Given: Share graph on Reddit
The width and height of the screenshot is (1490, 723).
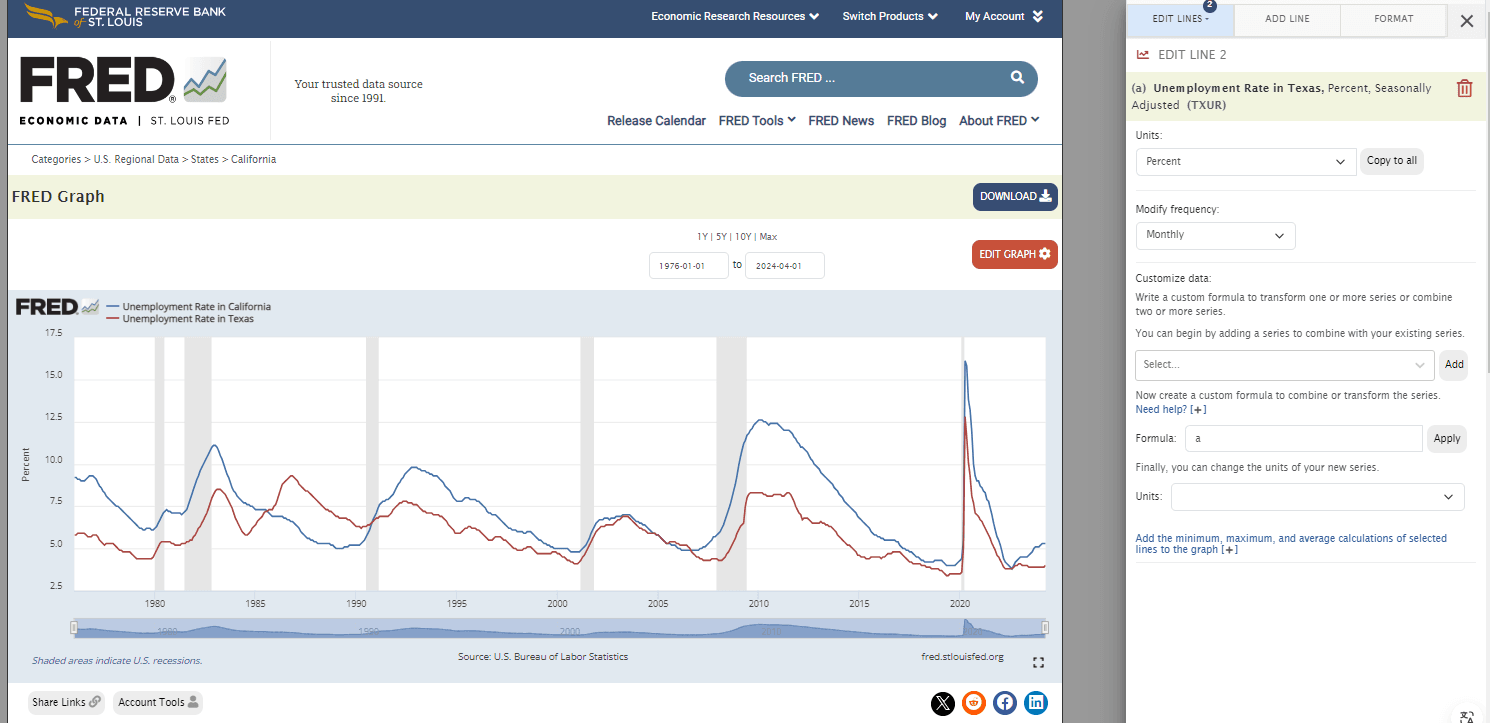Looking at the screenshot, I should tap(973, 703).
